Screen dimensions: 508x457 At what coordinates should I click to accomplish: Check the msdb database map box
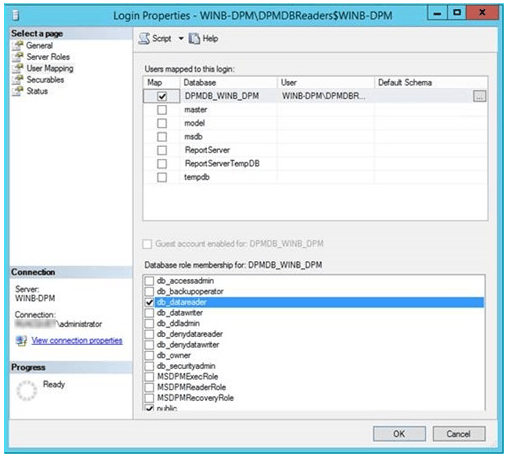[x=162, y=137]
